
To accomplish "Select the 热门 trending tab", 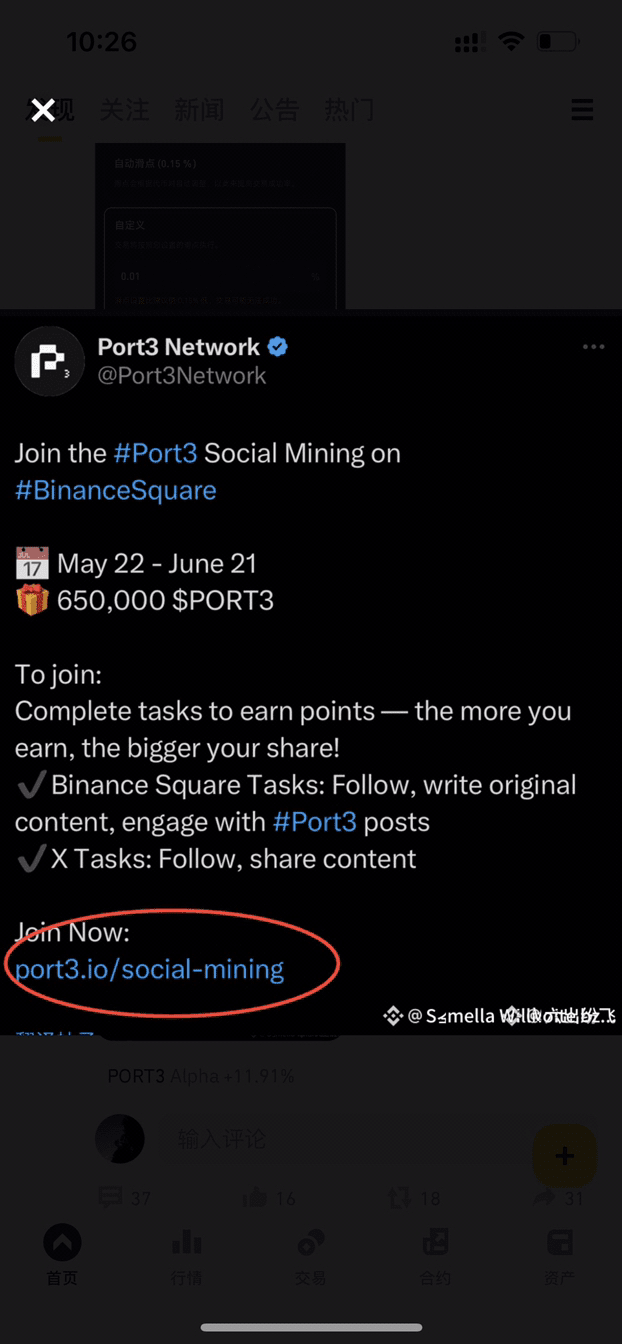I will [349, 110].
